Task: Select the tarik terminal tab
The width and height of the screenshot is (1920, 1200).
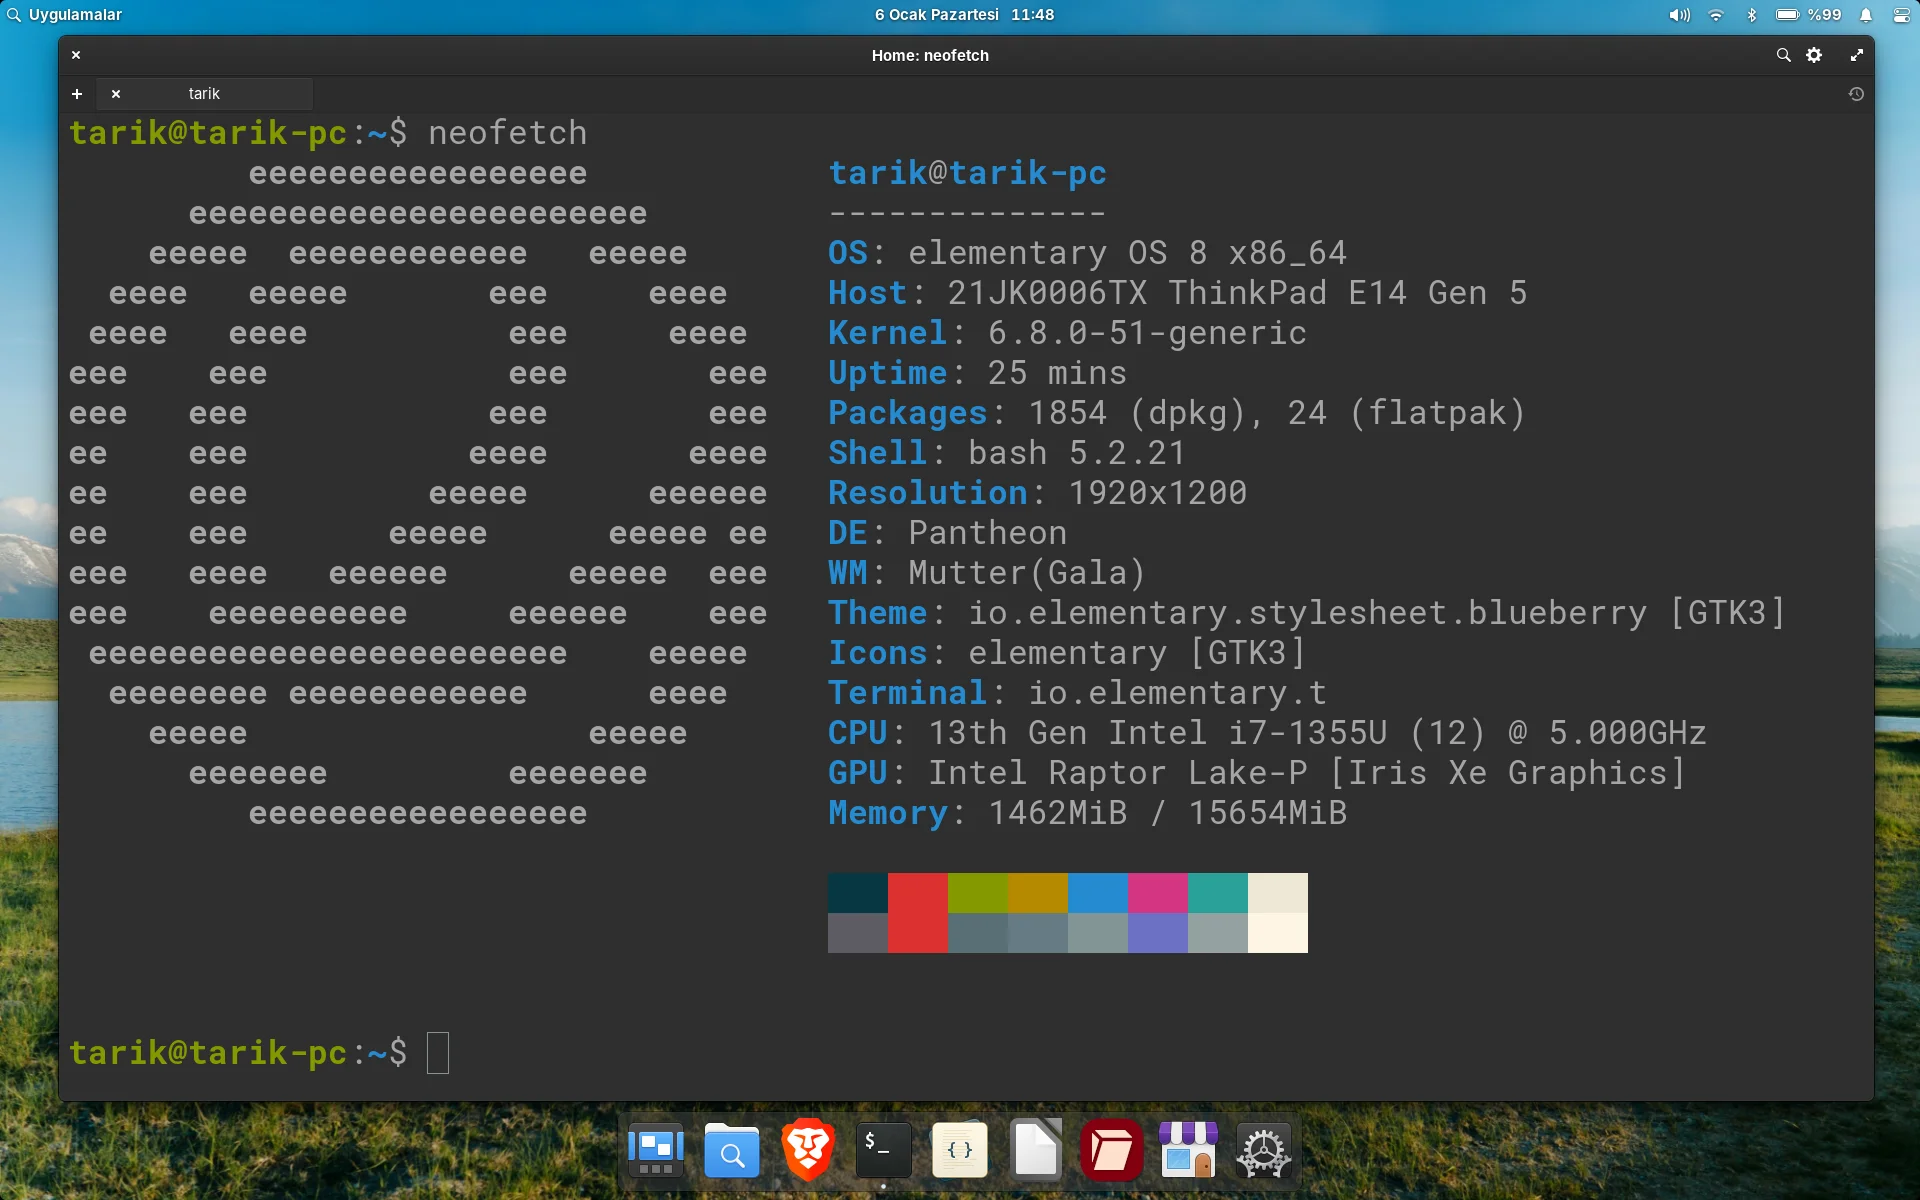Action: (205, 94)
